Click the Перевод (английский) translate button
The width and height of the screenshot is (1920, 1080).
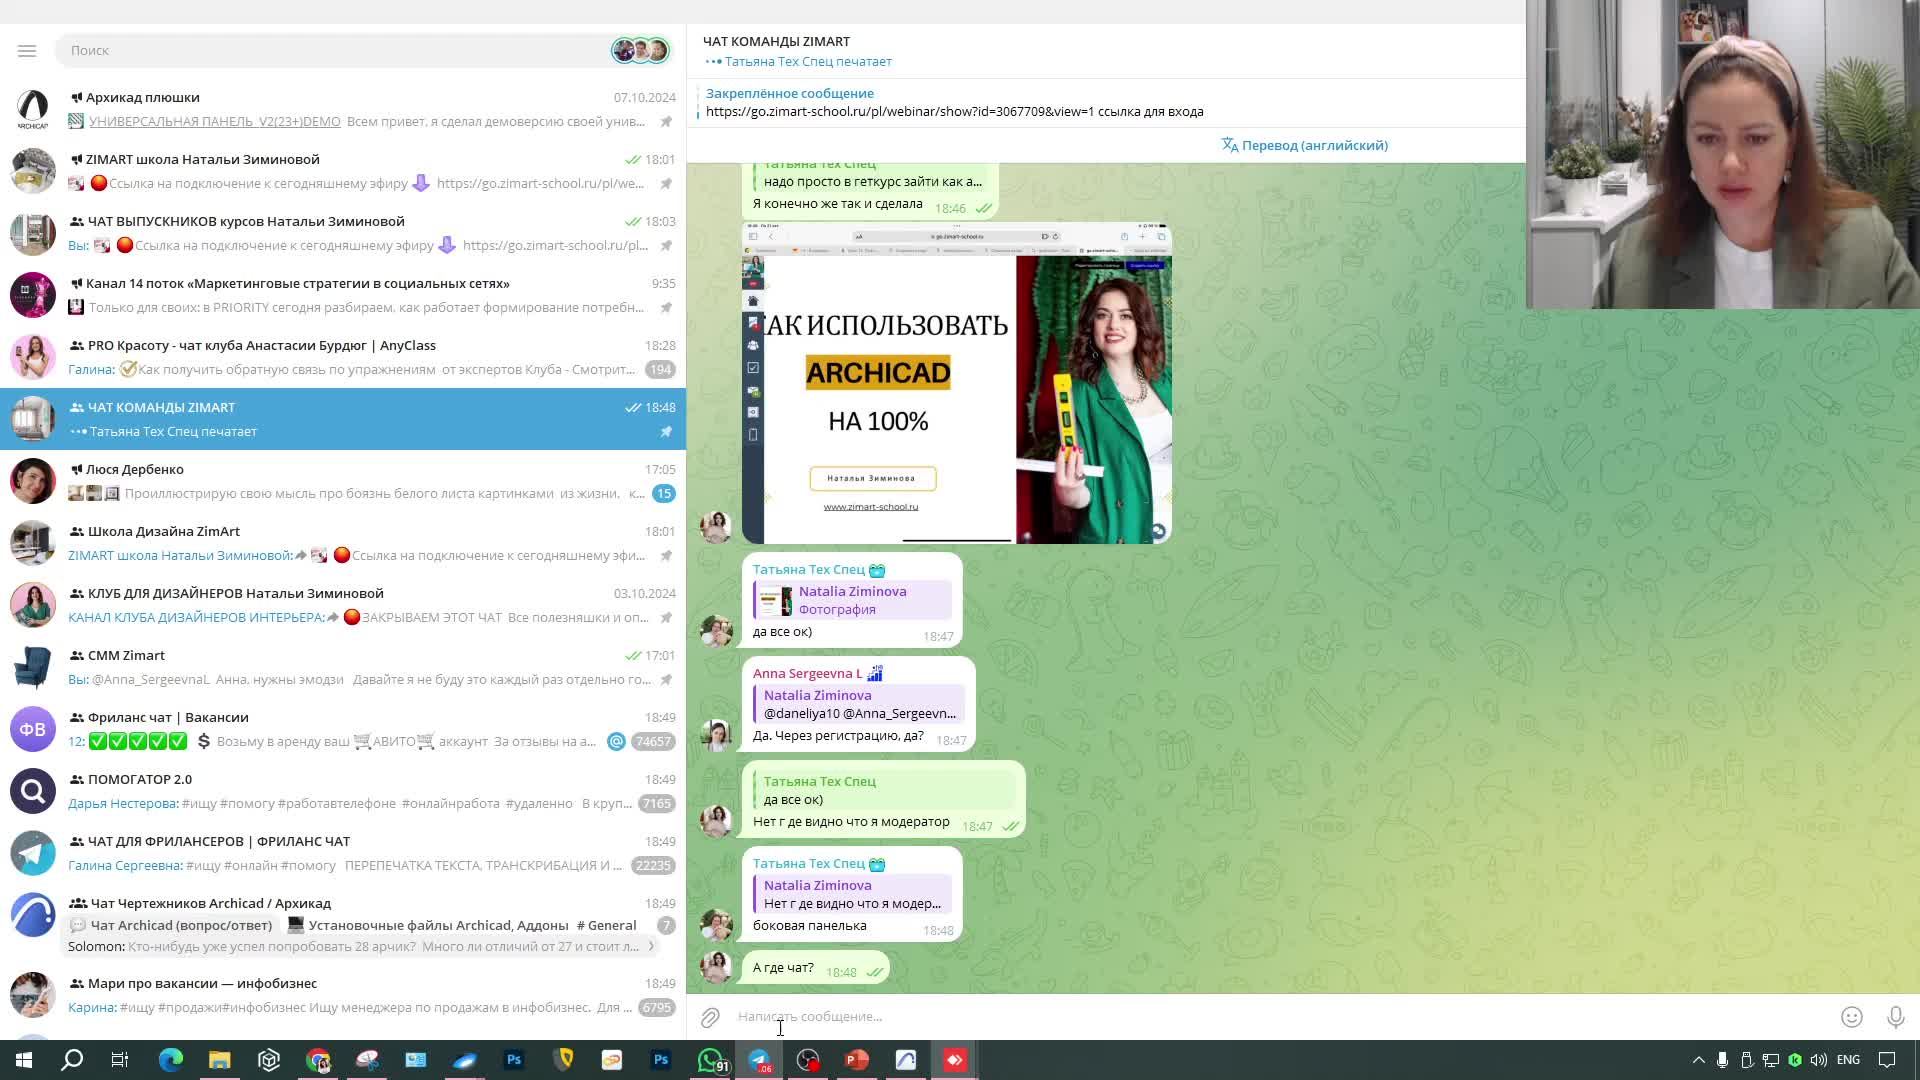[1304, 145]
